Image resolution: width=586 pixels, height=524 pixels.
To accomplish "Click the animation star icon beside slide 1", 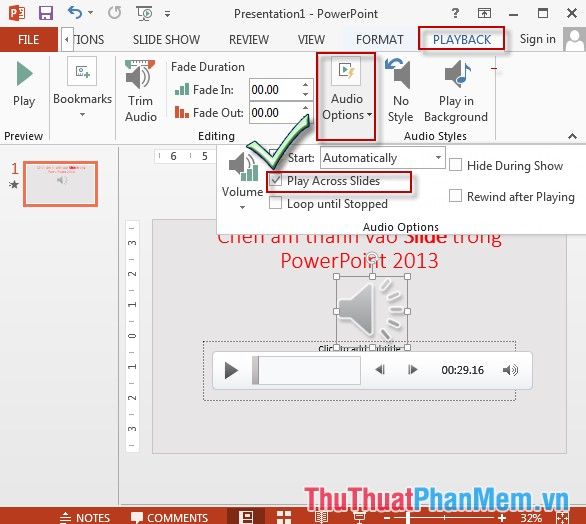I will pos(14,184).
